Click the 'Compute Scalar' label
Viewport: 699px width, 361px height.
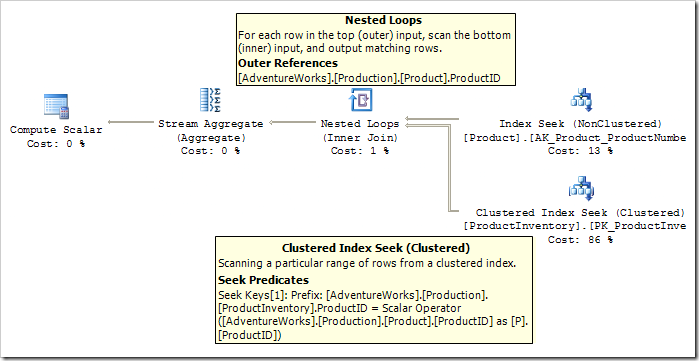pos(56,130)
